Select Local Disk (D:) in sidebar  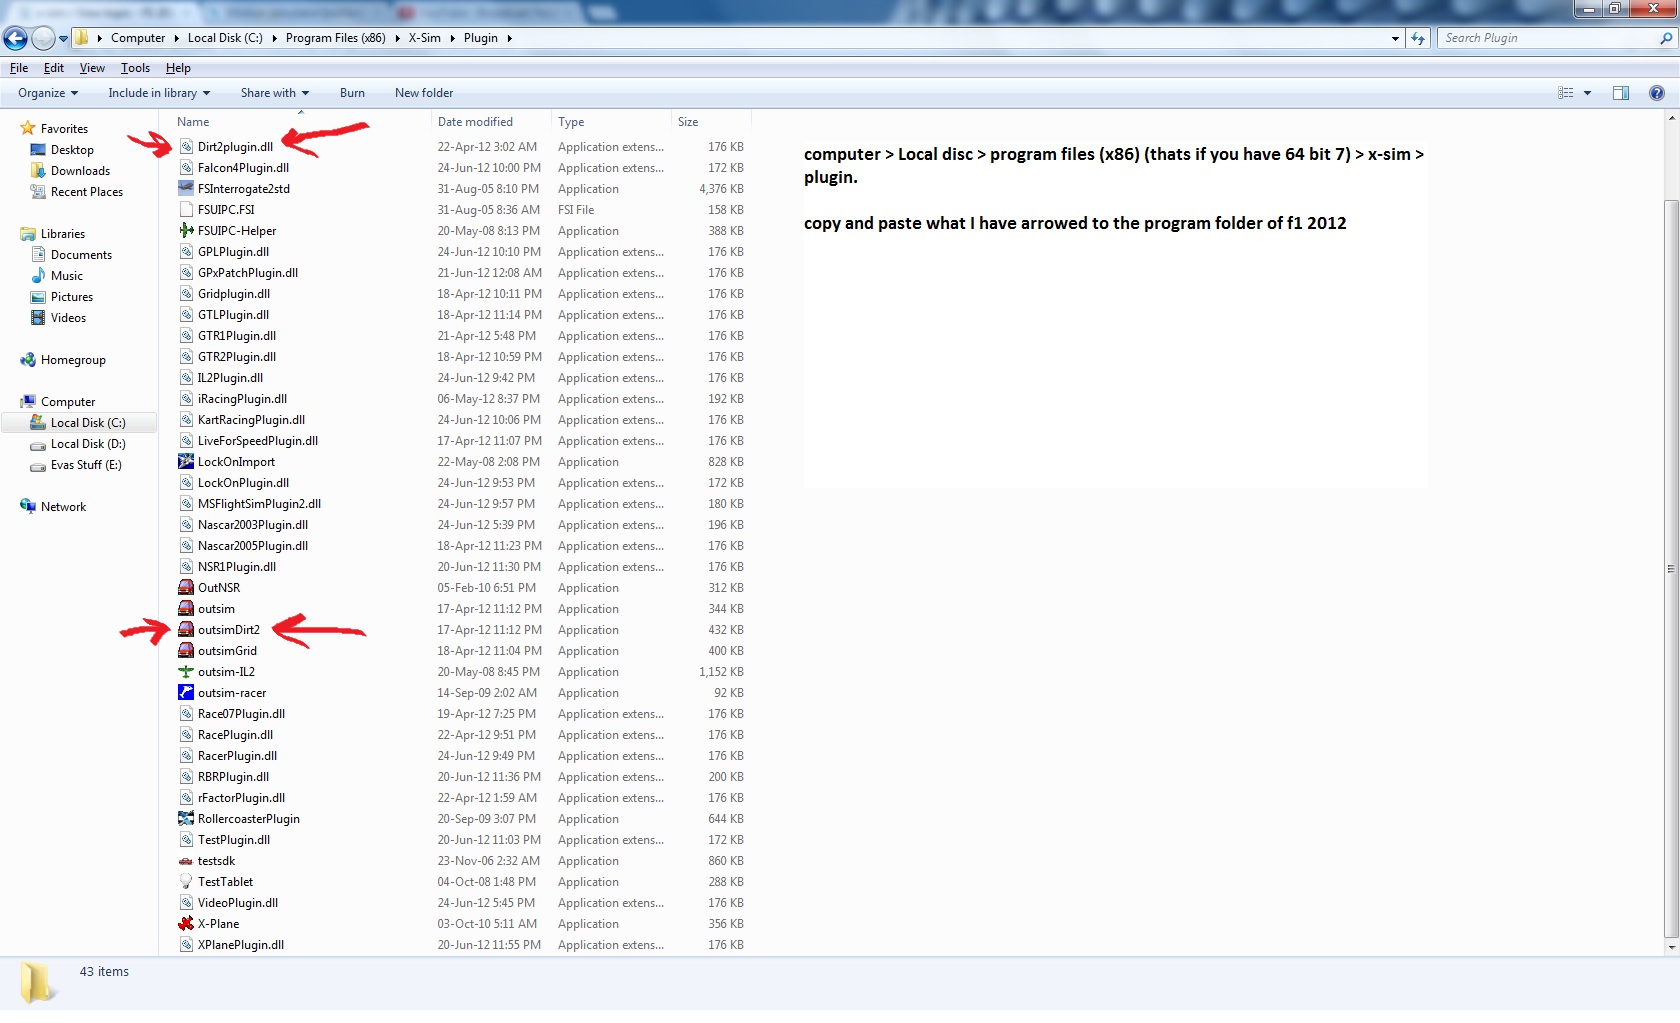click(88, 444)
